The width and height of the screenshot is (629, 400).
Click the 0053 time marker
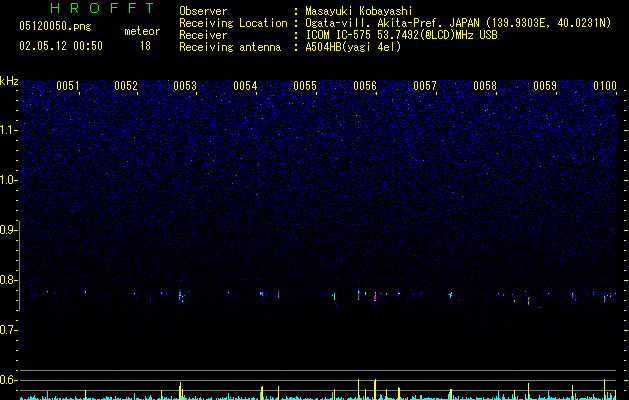point(185,86)
